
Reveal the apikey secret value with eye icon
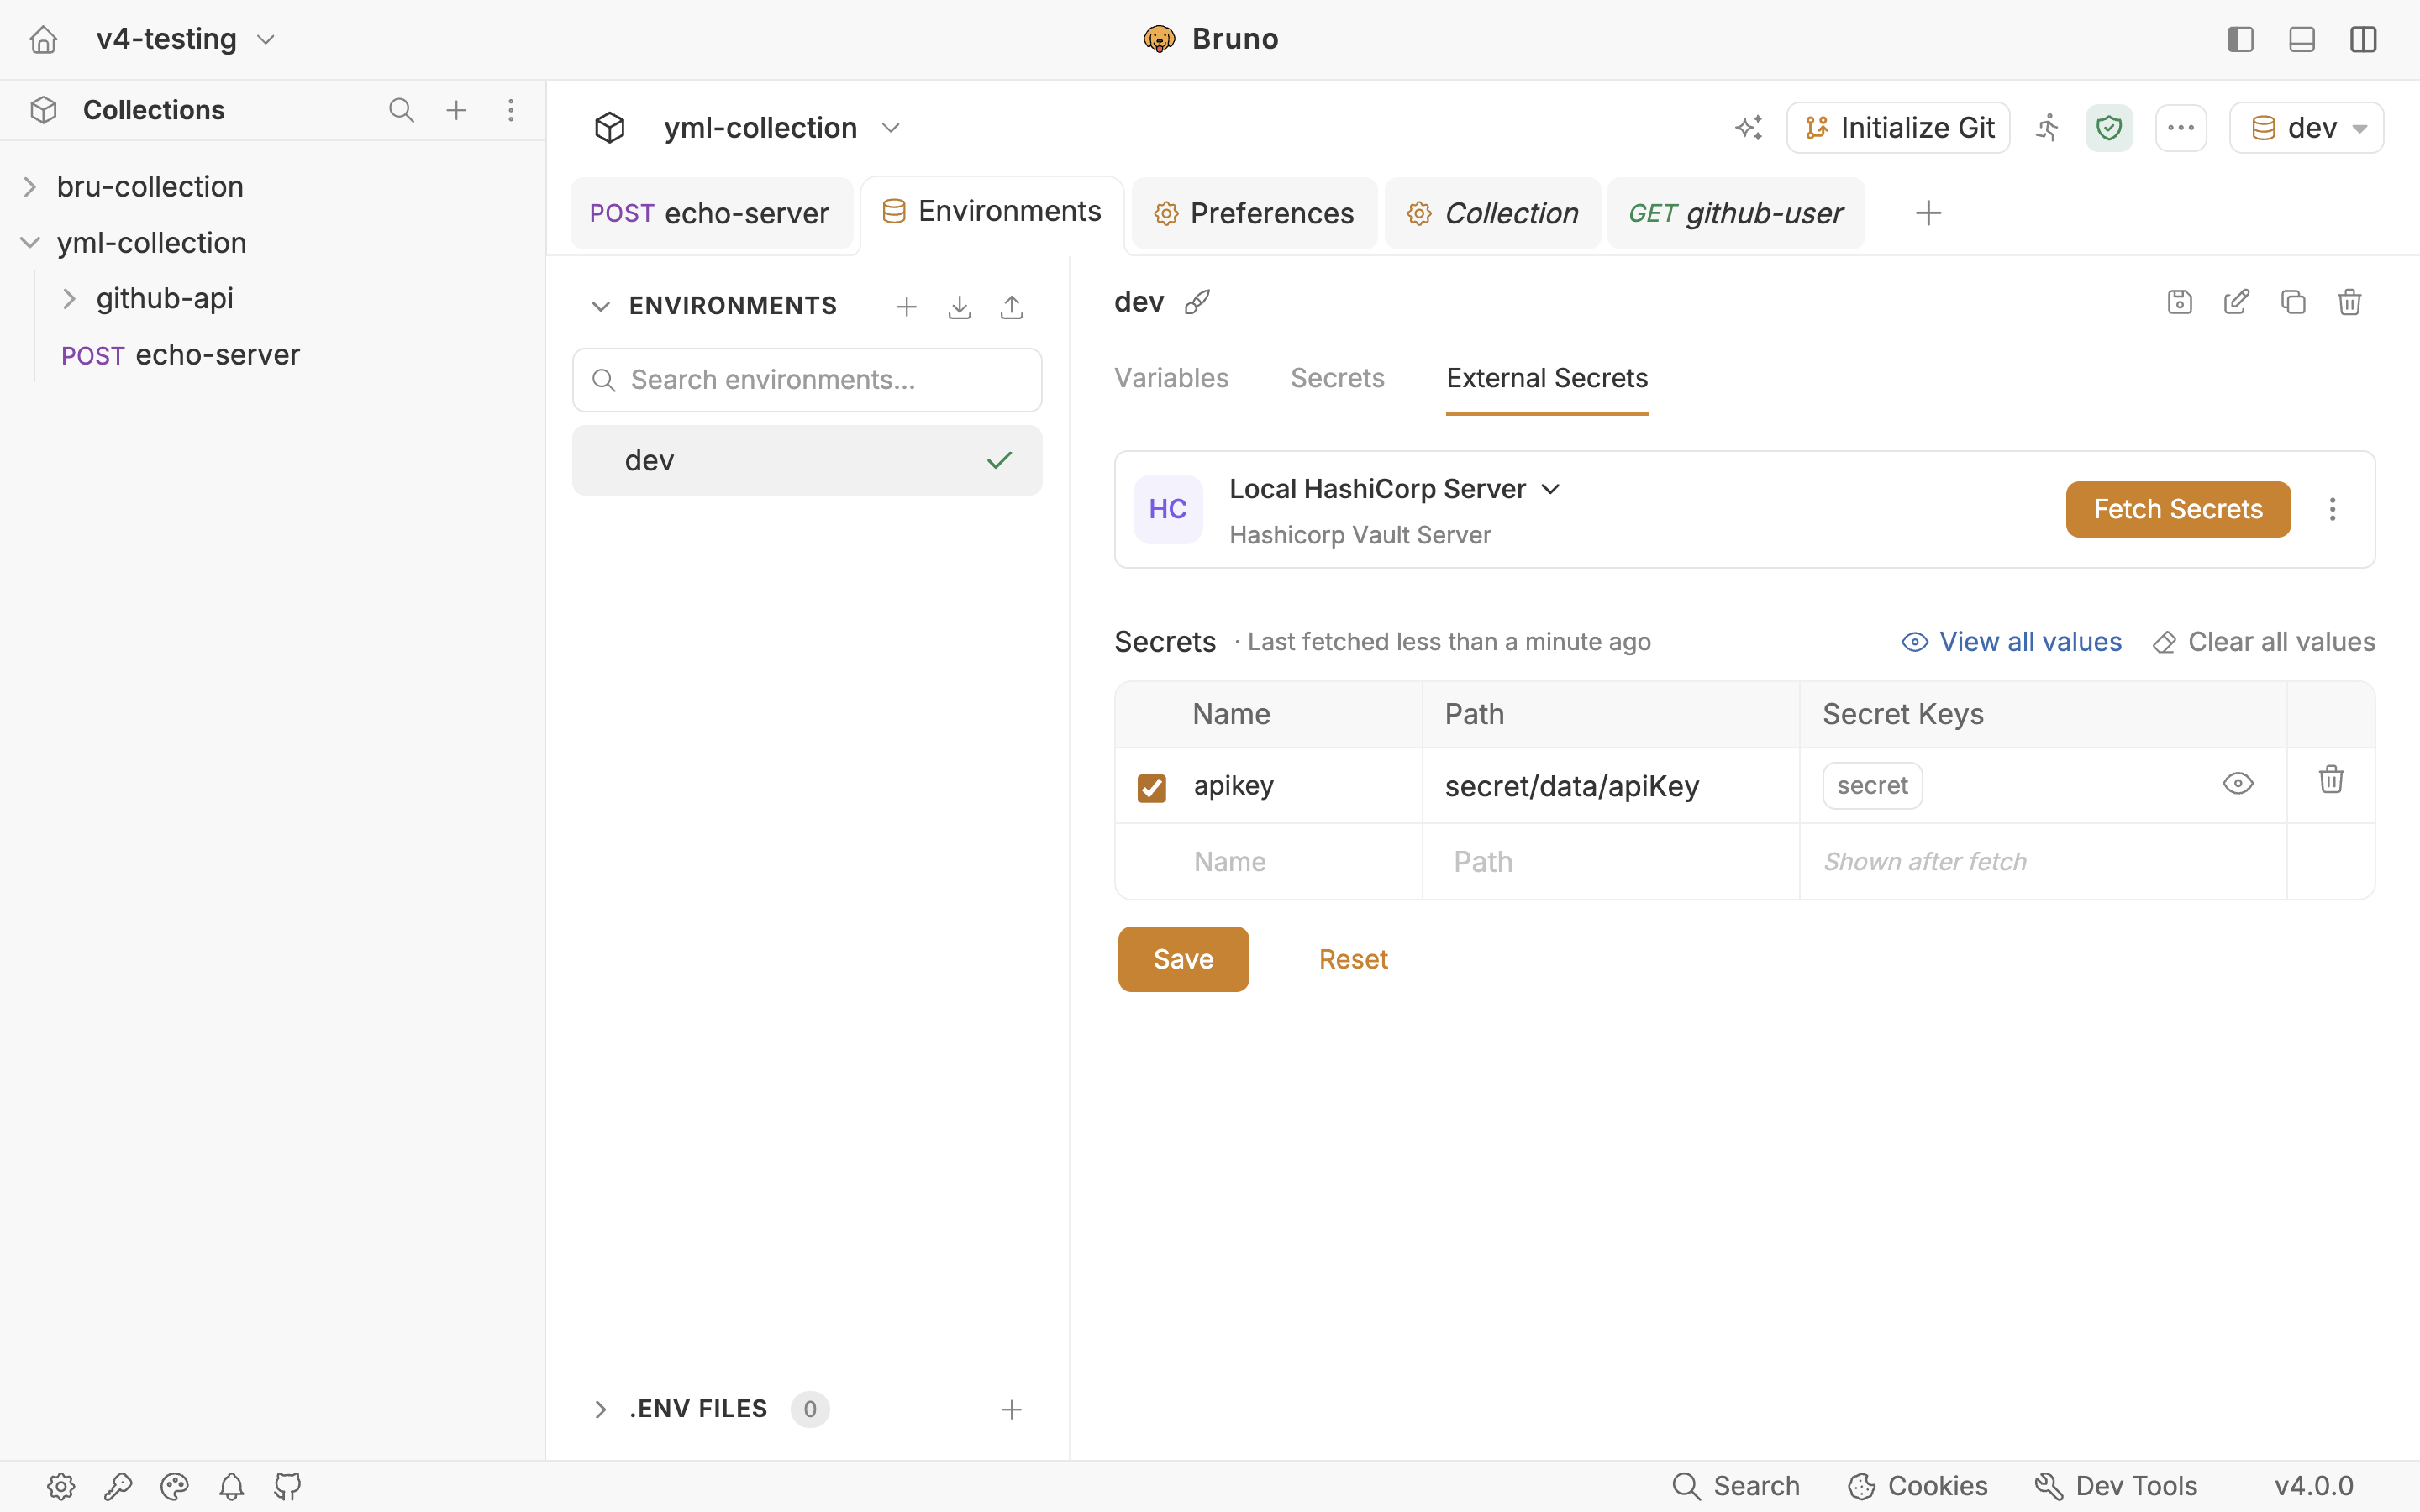point(2238,784)
